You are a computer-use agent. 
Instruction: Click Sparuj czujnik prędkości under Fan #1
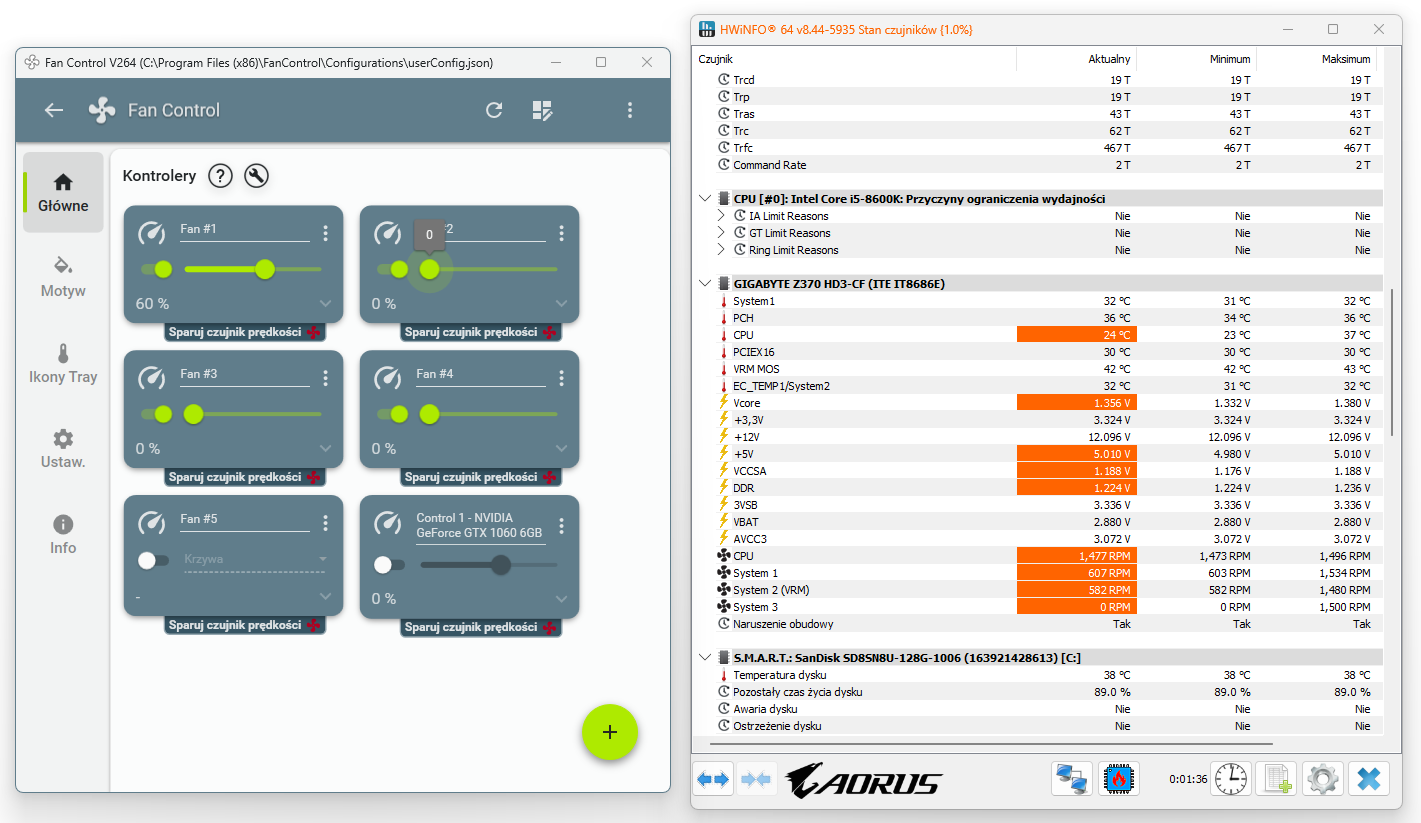coord(245,332)
